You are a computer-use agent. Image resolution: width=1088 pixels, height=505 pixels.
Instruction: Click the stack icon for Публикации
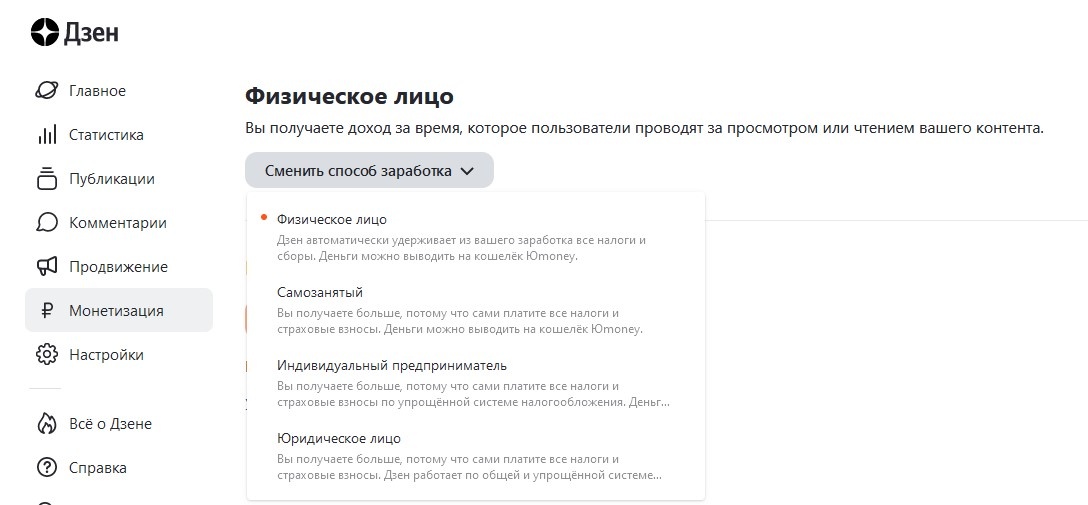[46, 178]
